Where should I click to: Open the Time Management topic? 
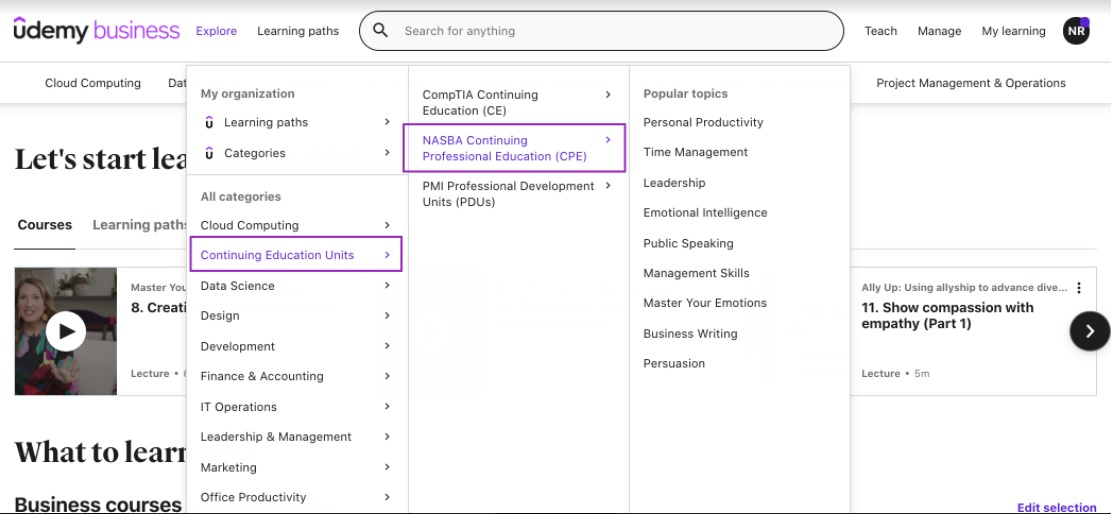coord(695,152)
